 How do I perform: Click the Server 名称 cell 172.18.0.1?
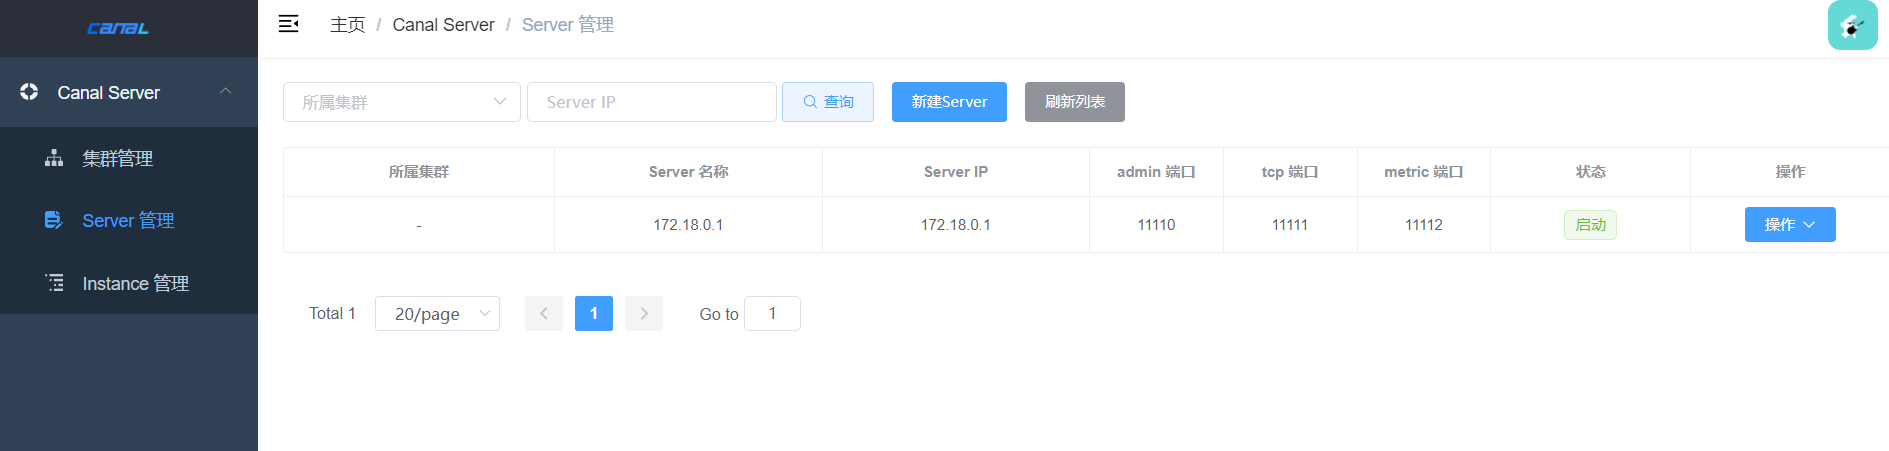tap(688, 225)
